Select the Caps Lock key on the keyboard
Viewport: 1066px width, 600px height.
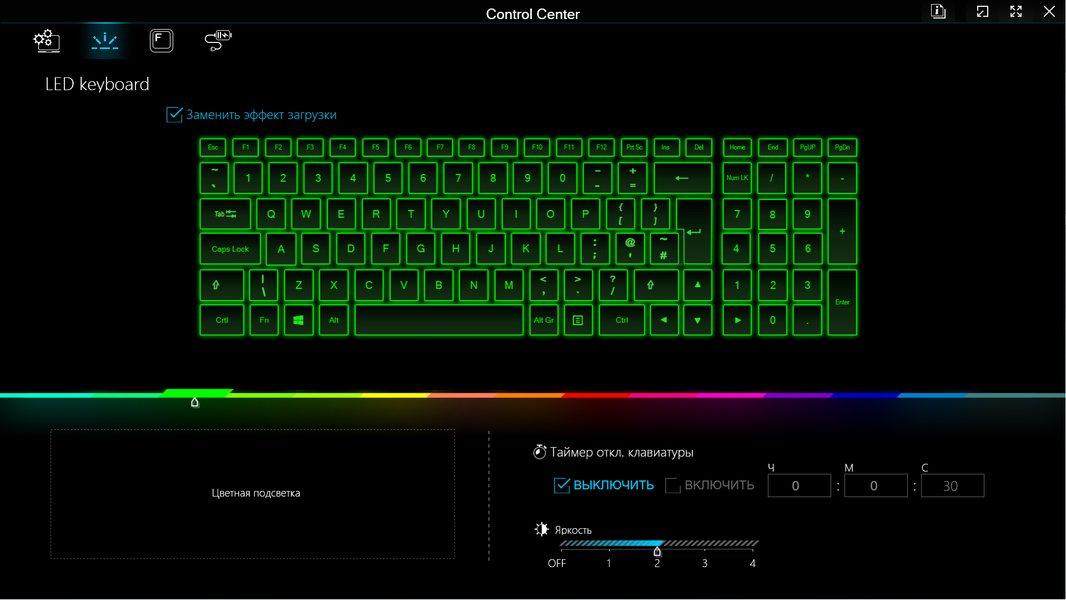pyautogui.click(x=230, y=249)
